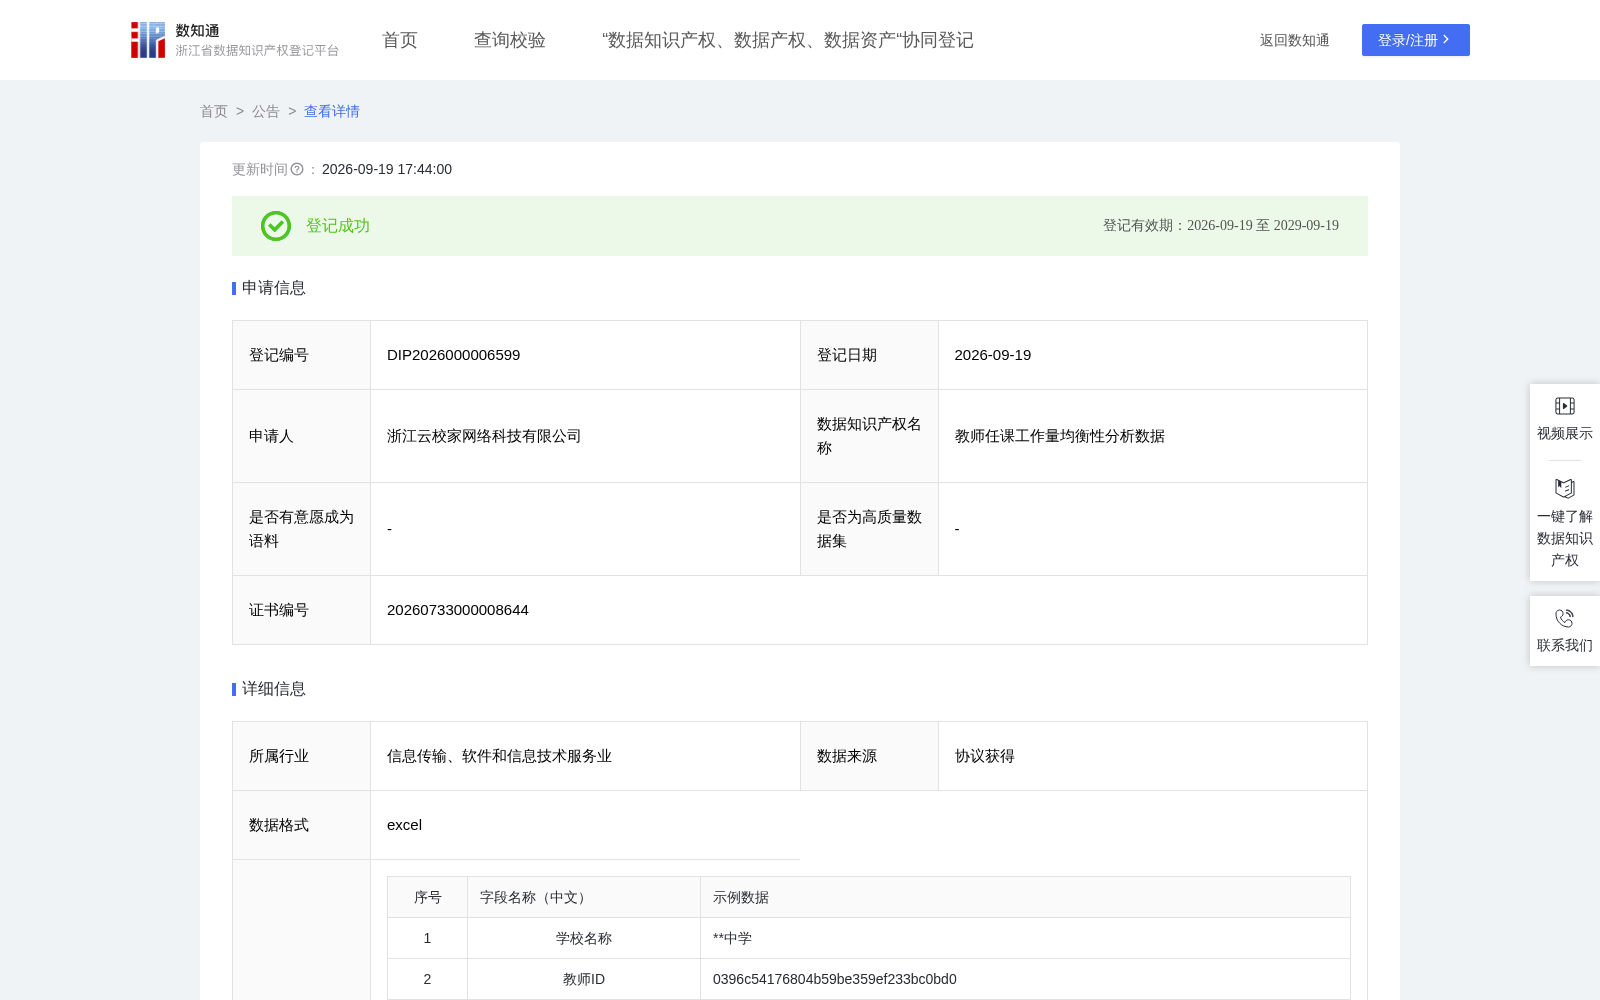The width and height of the screenshot is (1600, 1000).
Task: Select the registration date 2026-09-19 cell
Action: click(1153, 355)
